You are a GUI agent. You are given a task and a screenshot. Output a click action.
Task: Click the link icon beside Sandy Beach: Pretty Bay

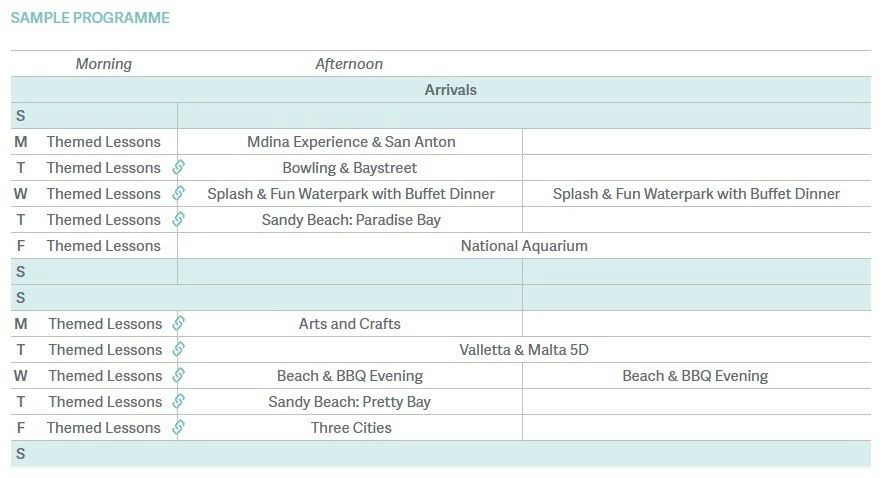(x=179, y=401)
